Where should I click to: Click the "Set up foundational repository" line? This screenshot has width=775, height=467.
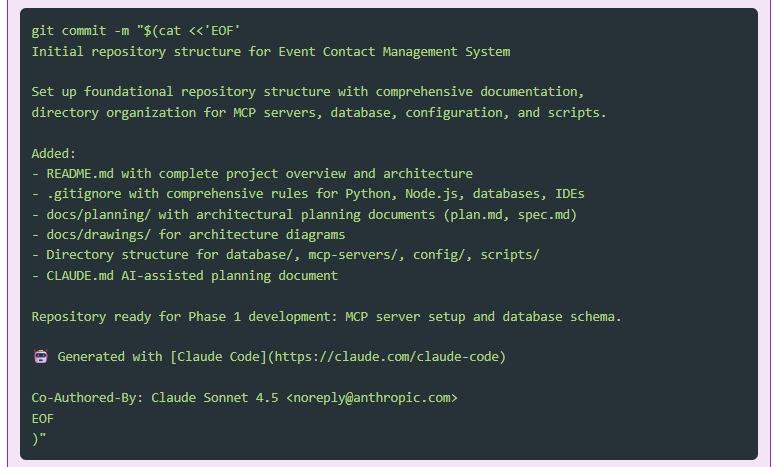pos(304,92)
